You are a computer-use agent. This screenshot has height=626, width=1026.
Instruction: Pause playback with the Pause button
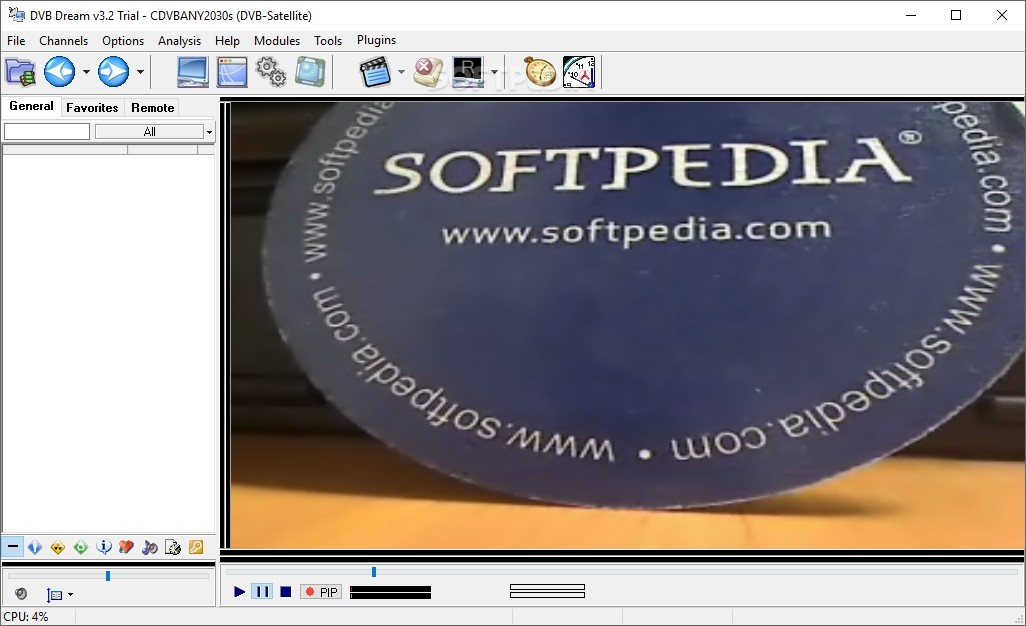(x=262, y=592)
